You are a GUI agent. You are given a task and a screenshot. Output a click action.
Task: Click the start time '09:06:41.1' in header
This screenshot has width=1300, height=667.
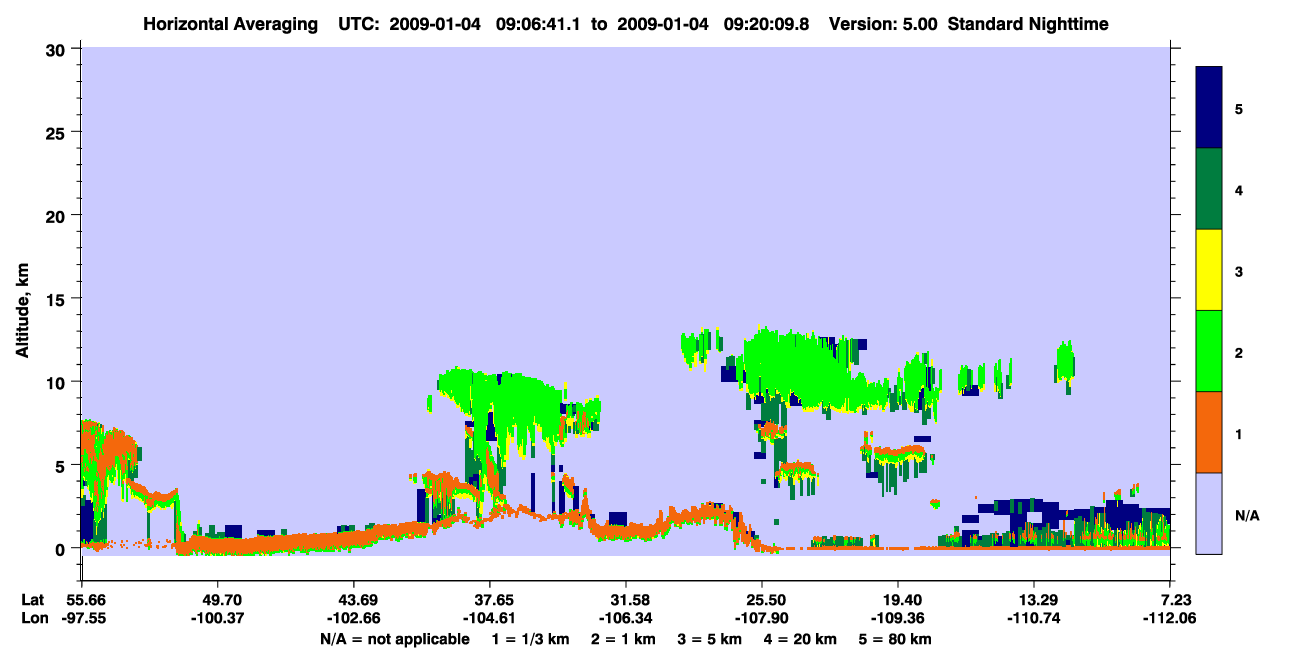click(x=536, y=24)
